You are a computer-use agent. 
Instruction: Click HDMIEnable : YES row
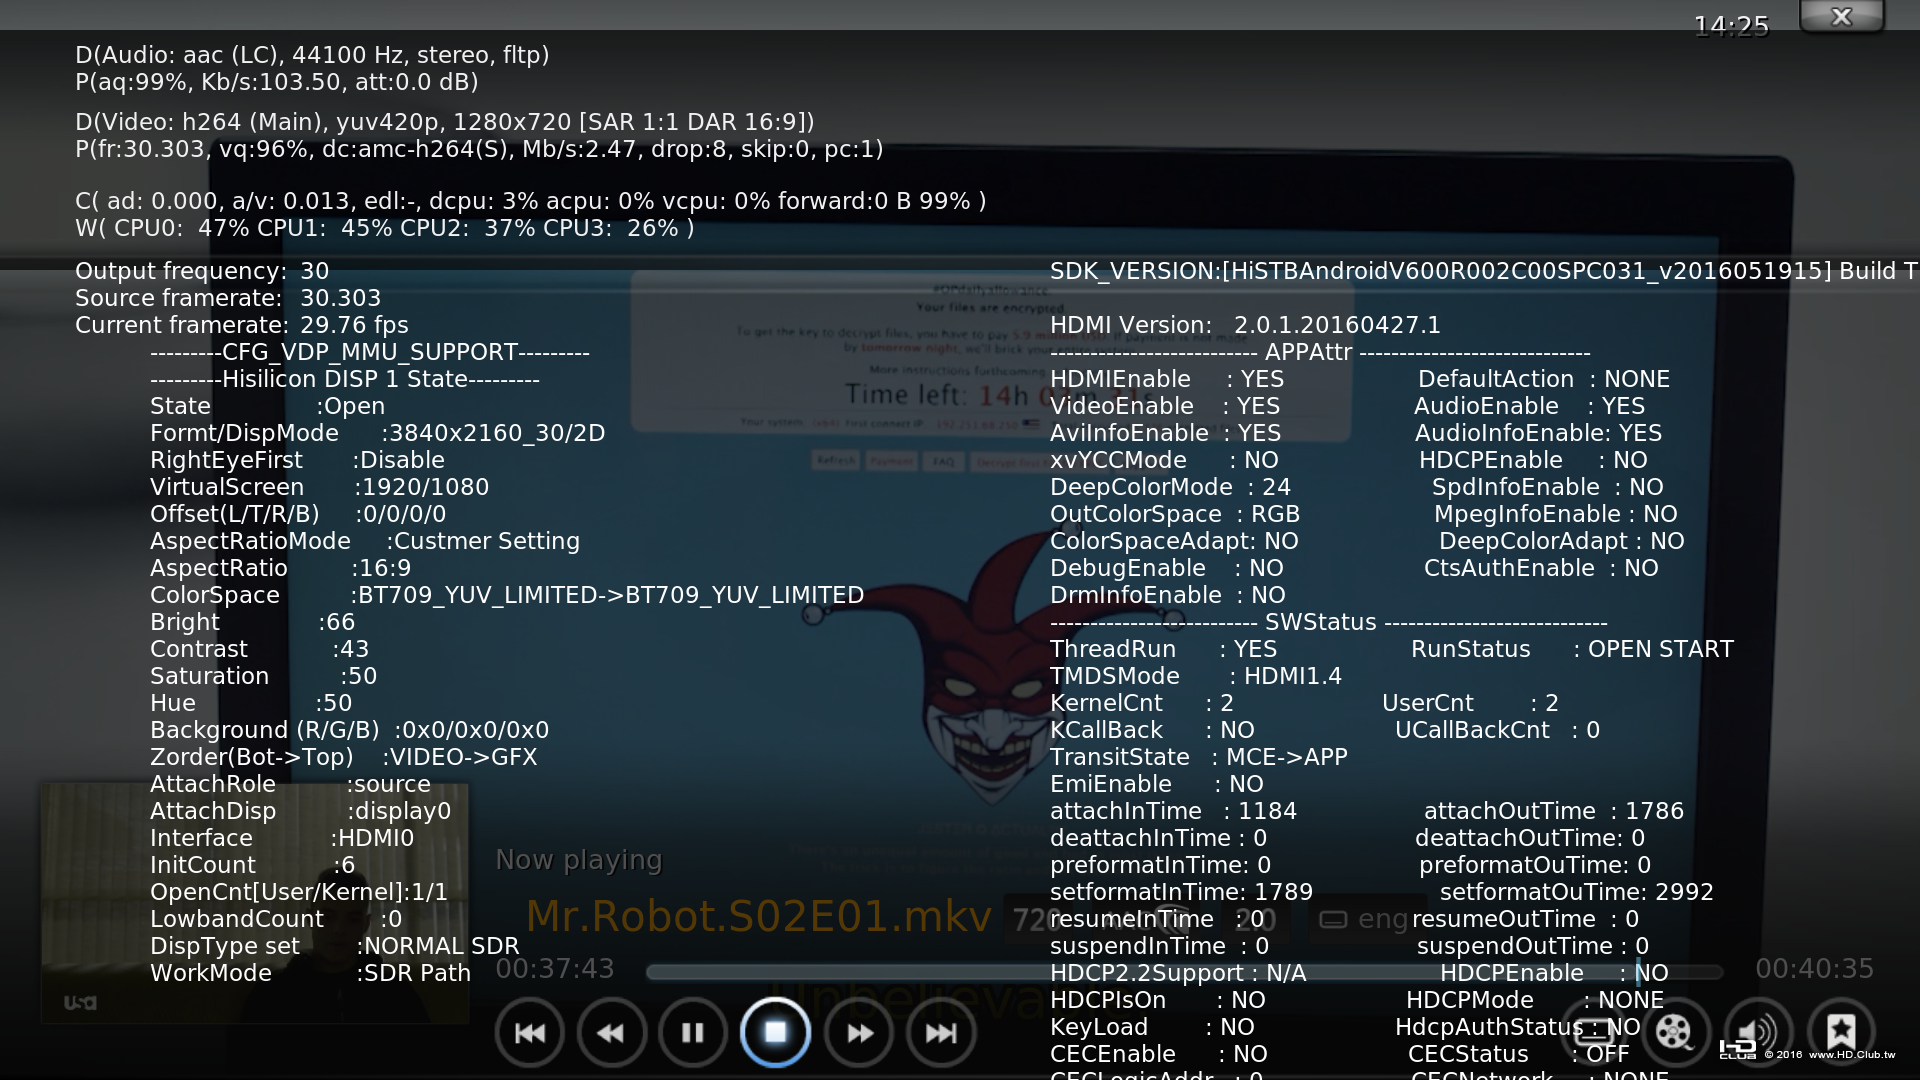(1167, 379)
